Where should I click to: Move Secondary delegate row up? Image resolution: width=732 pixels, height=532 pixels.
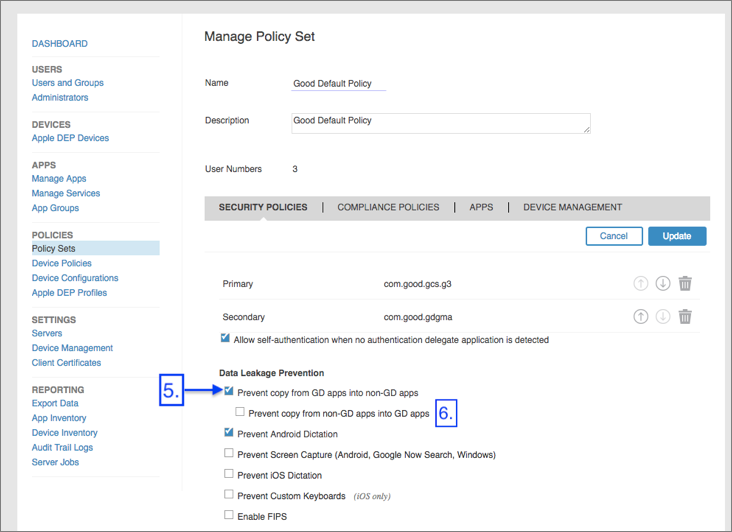pyautogui.click(x=641, y=317)
